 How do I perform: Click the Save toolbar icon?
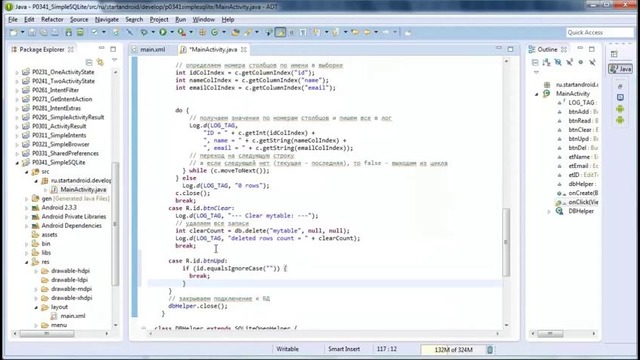32,32
